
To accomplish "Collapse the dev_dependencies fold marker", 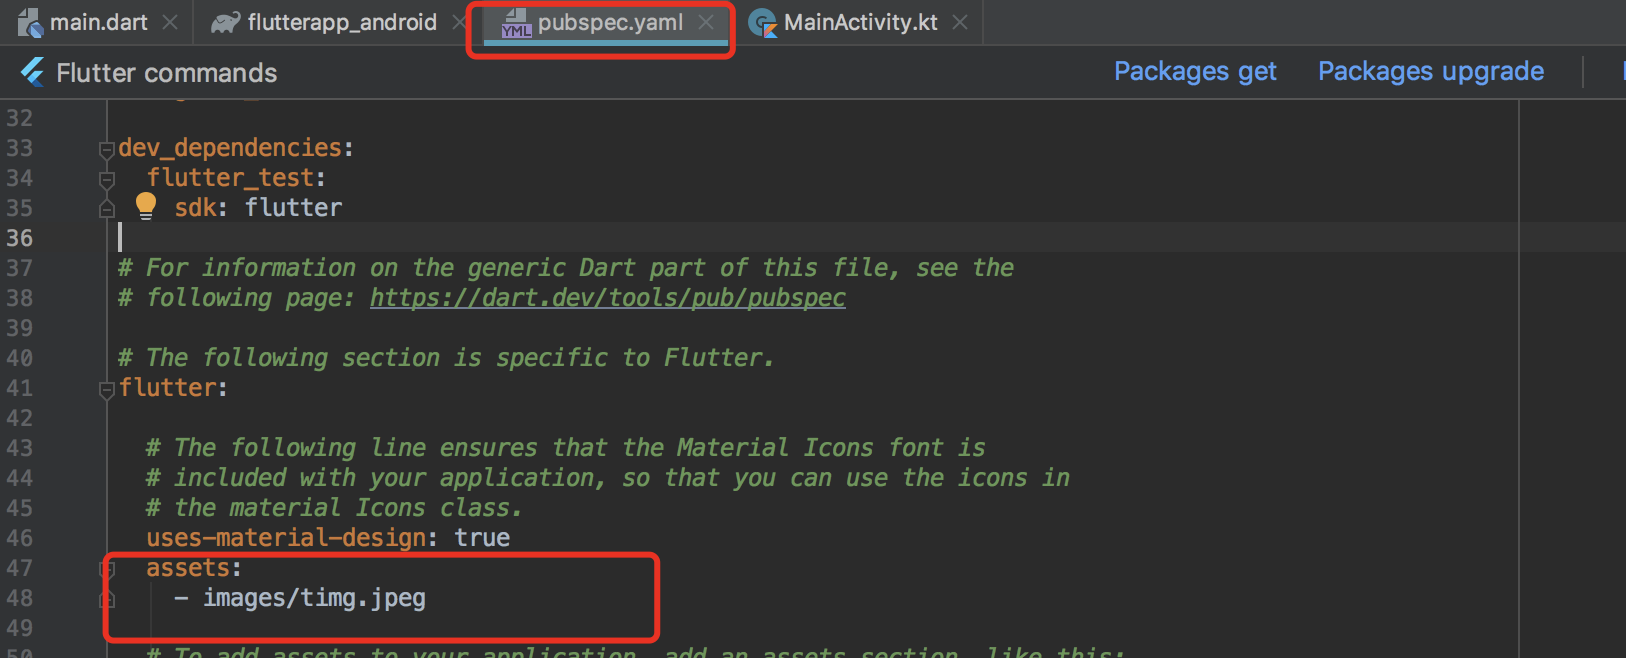I will tap(107, 150).
